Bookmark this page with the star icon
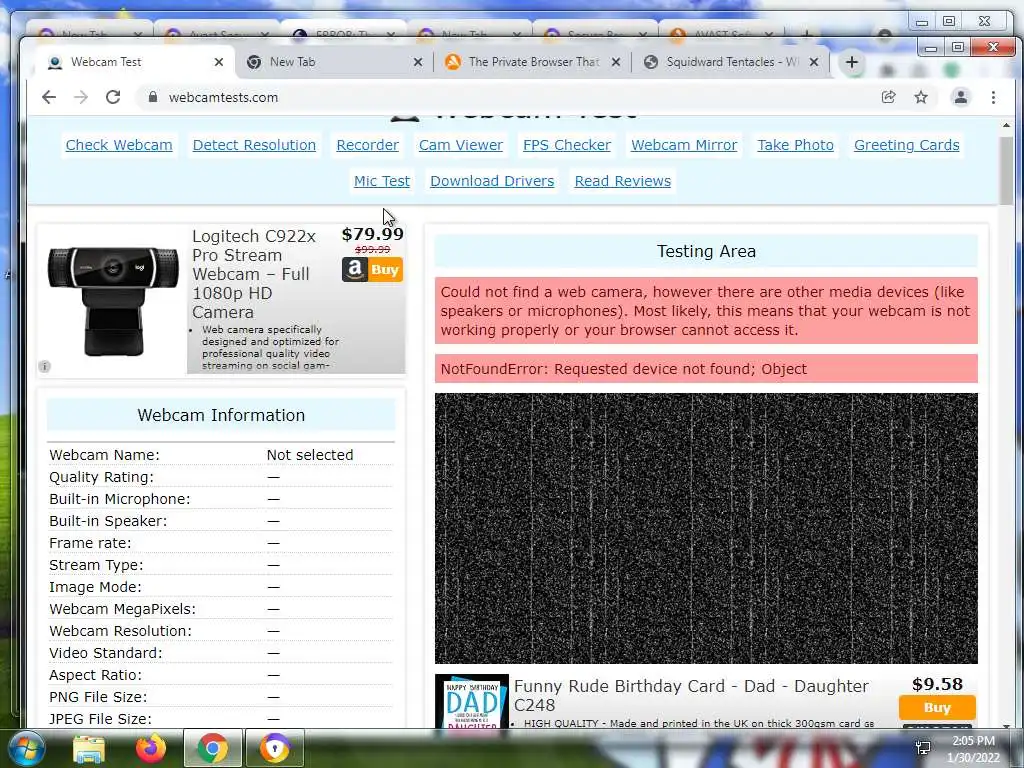 (x=921, y=97)
